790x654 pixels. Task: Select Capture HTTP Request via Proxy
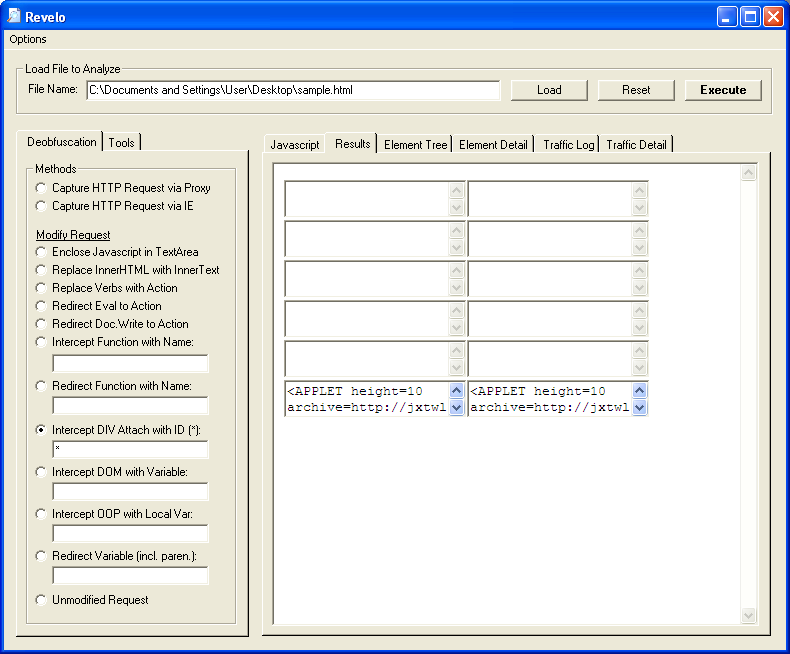(41, 188)
